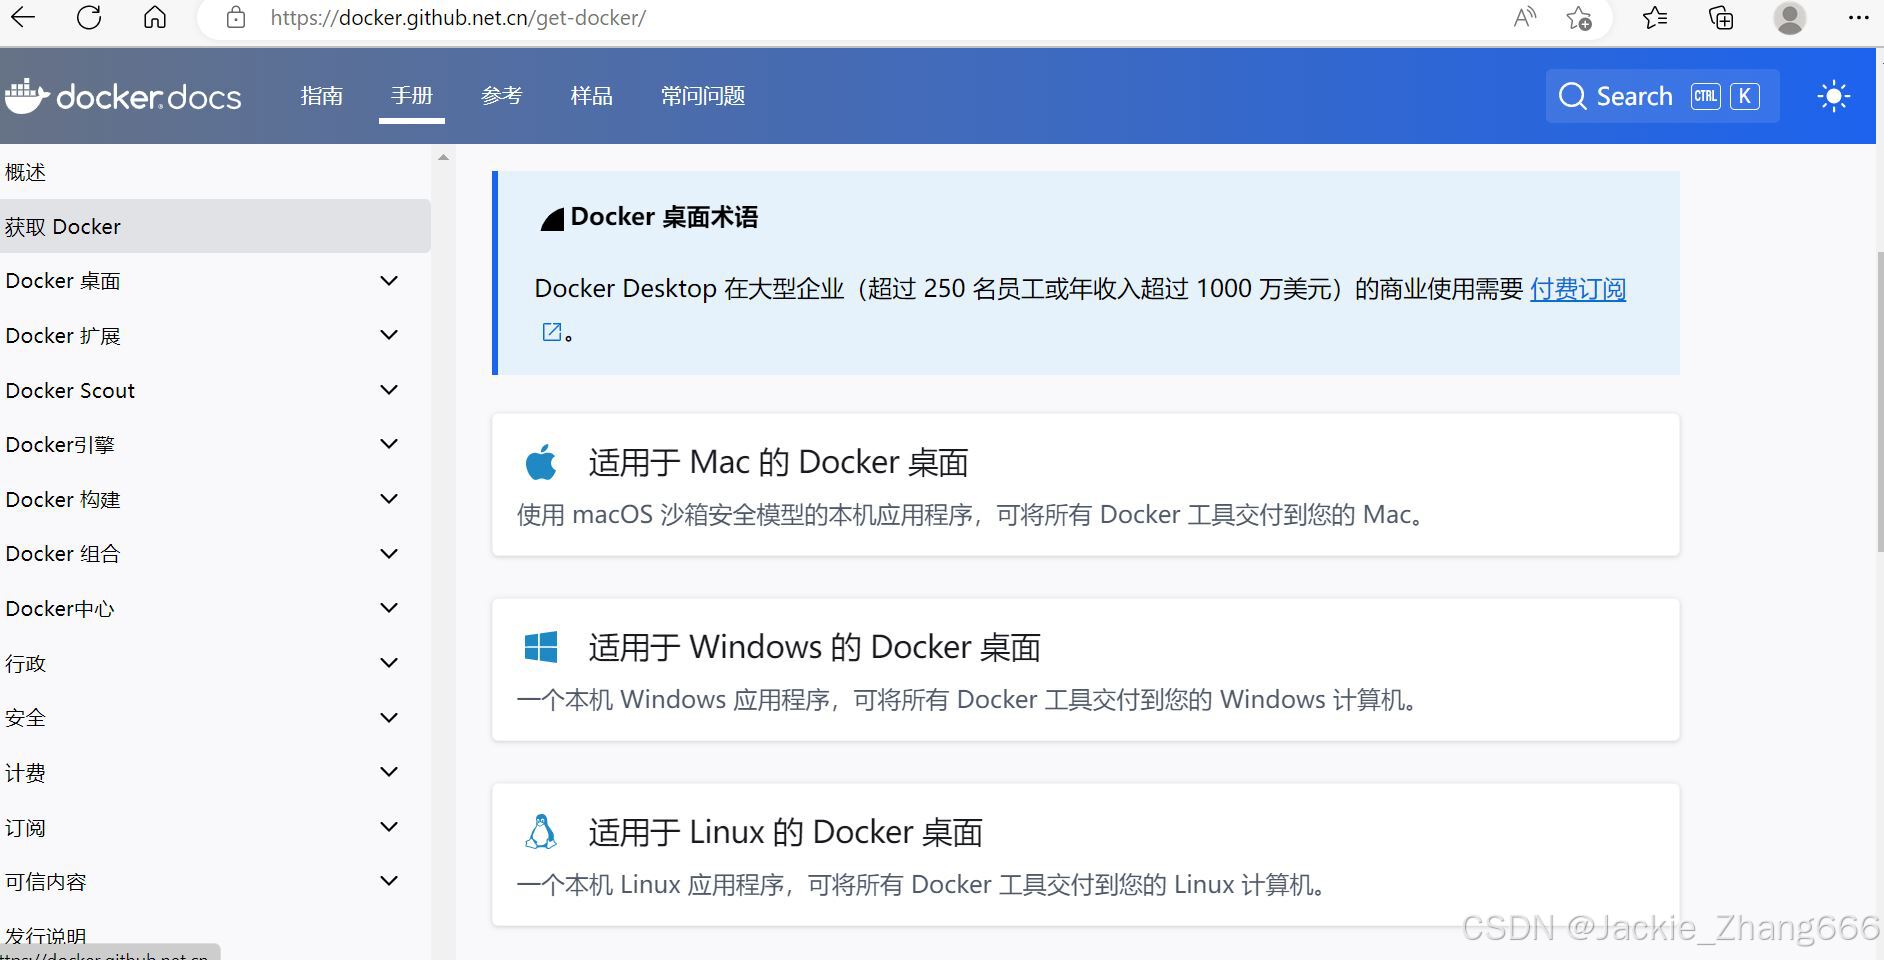This screenshot has width=1884, height=960.
Task: Expand the Docker引擎 sidebar section
Action: tap(389, 444)
